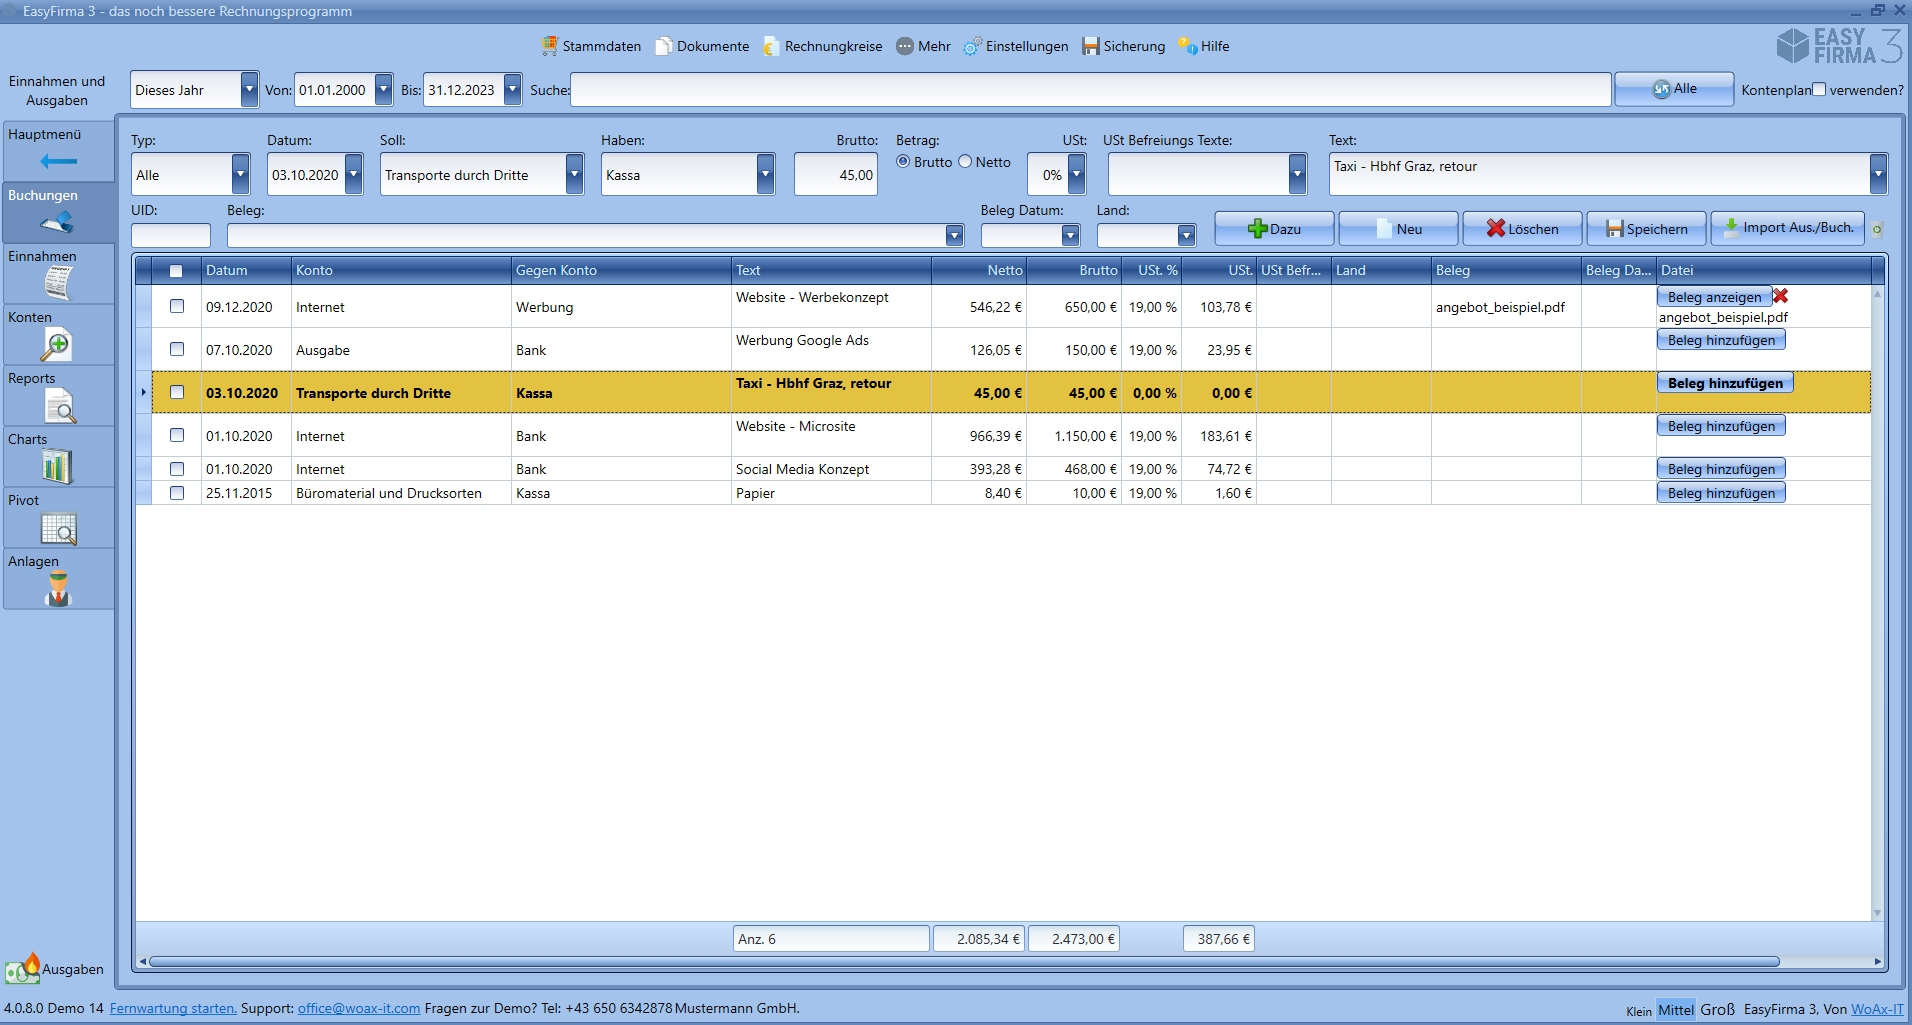Check the Papier row checkbox
1912x1025 pixels.
point(177,492)
